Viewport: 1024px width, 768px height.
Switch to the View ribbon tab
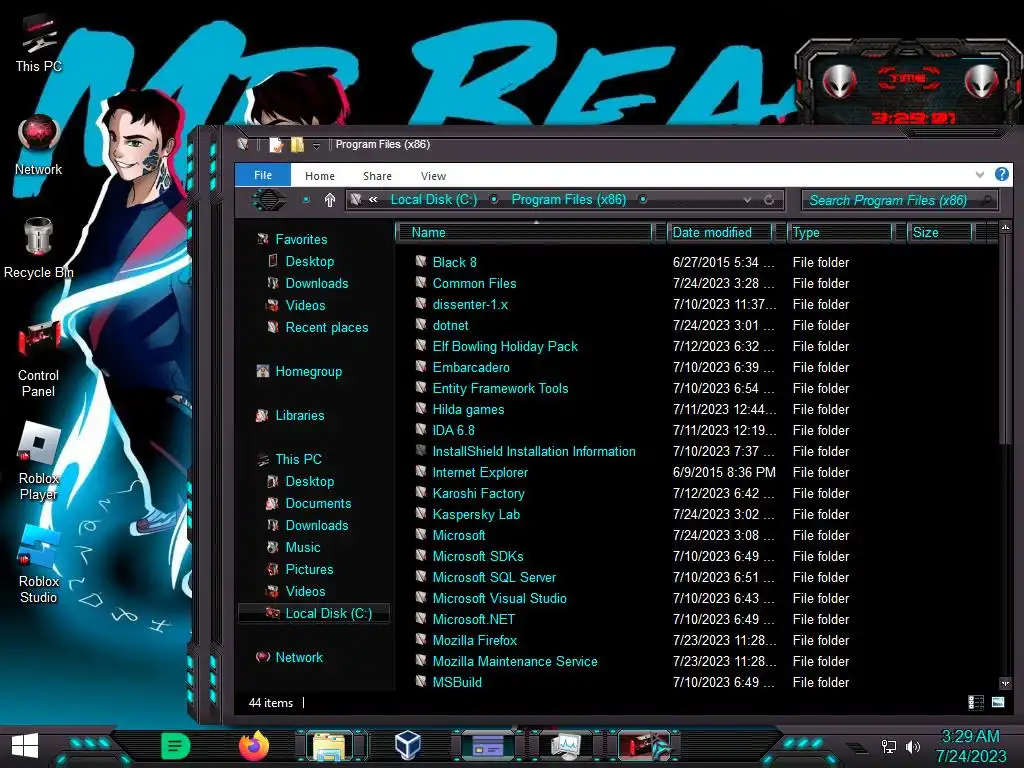tap(433, 176)
